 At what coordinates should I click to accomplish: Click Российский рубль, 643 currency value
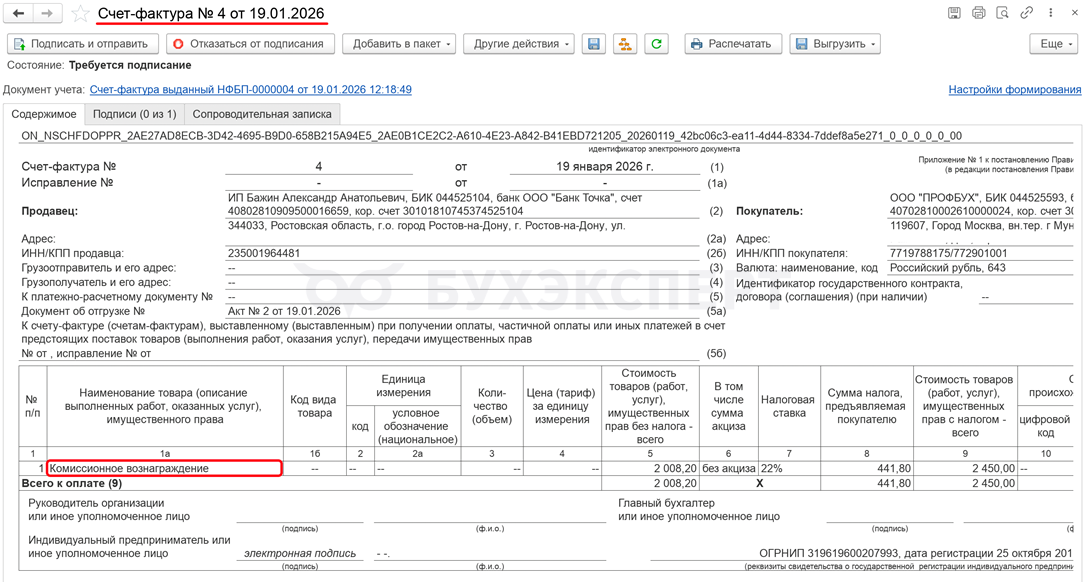[x=948, y=268]
